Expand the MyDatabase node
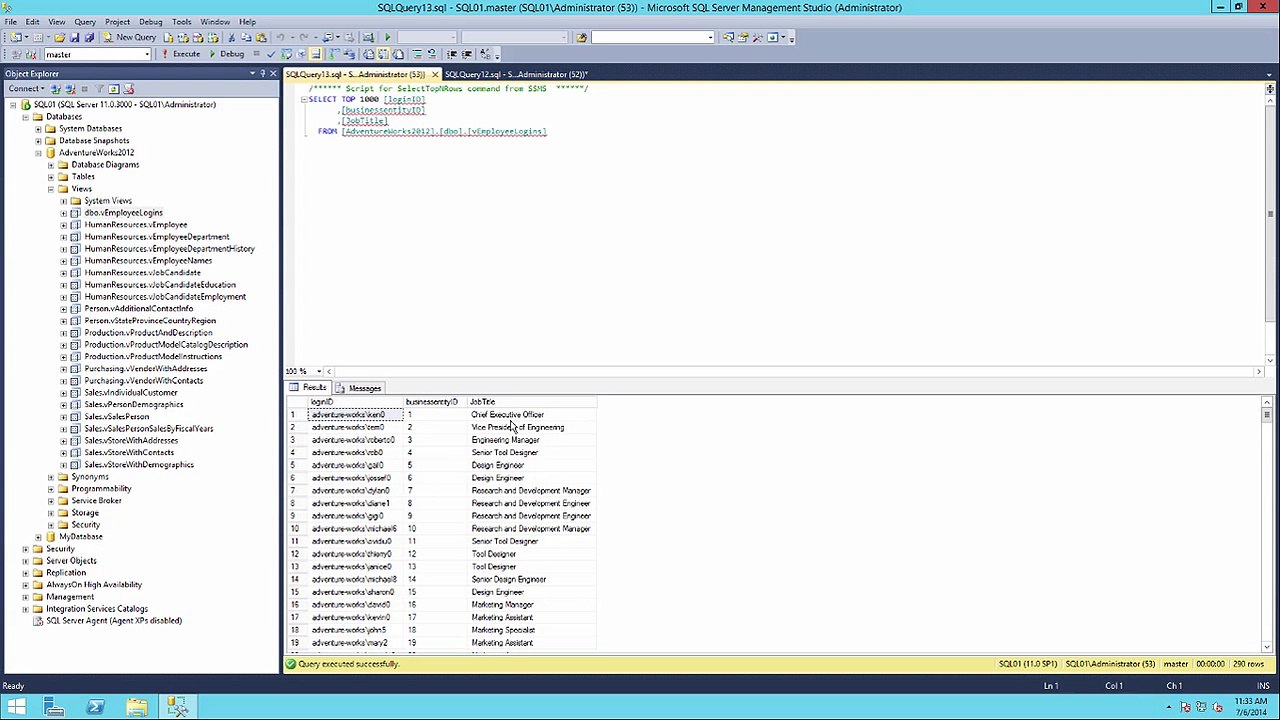 (38, 537)
